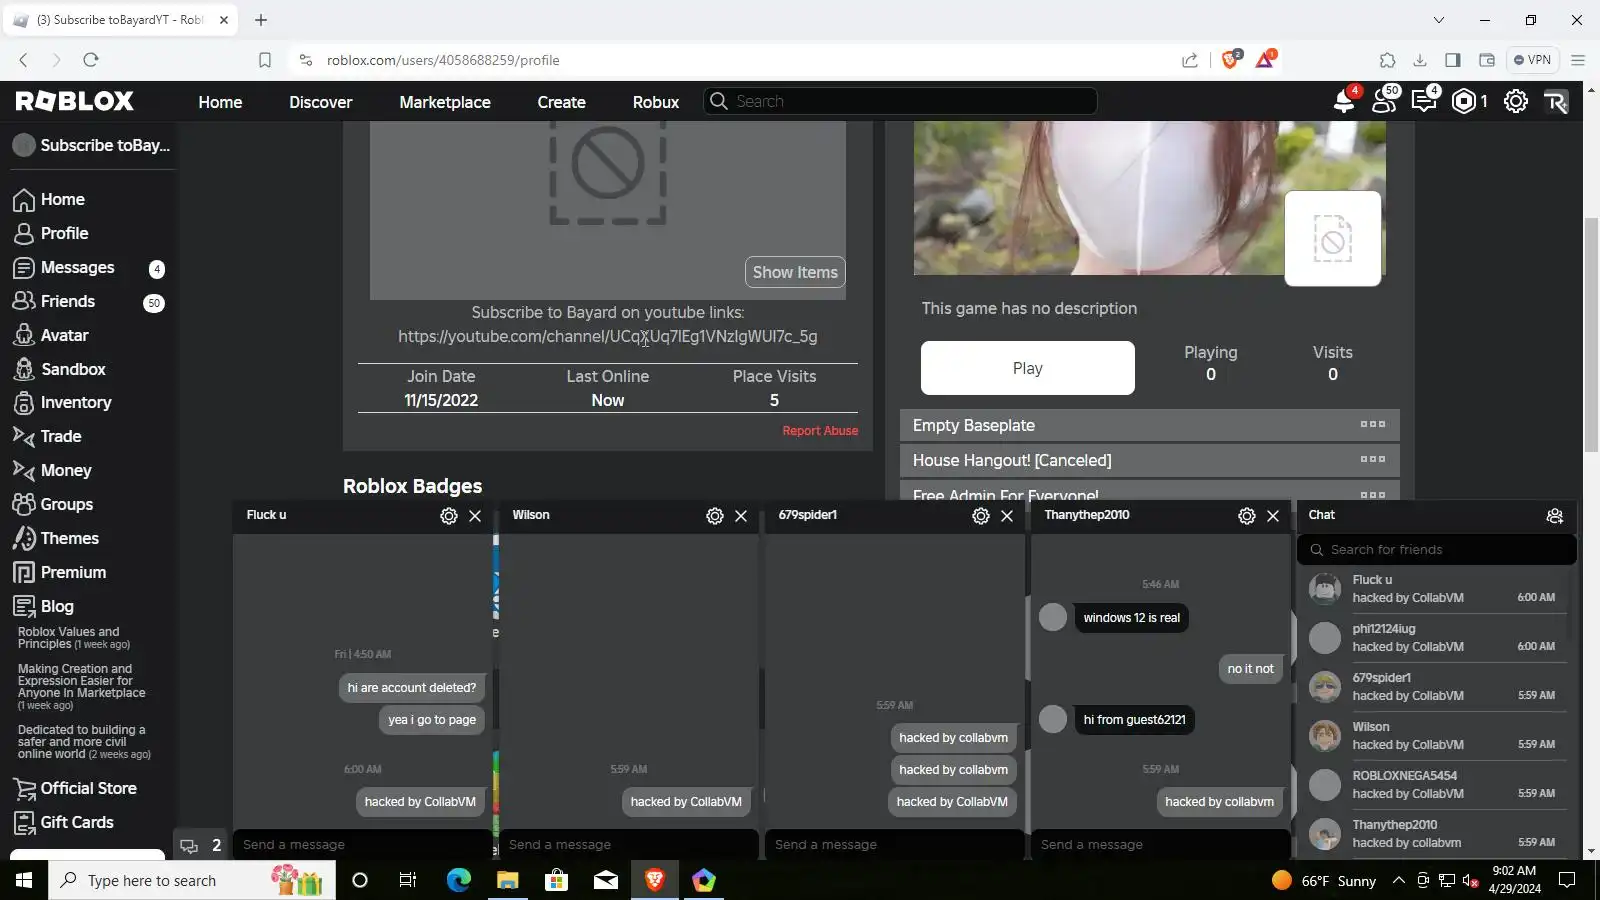
Task: Open friend requests icon in top bar
Action: click(x=1385, y=101)
